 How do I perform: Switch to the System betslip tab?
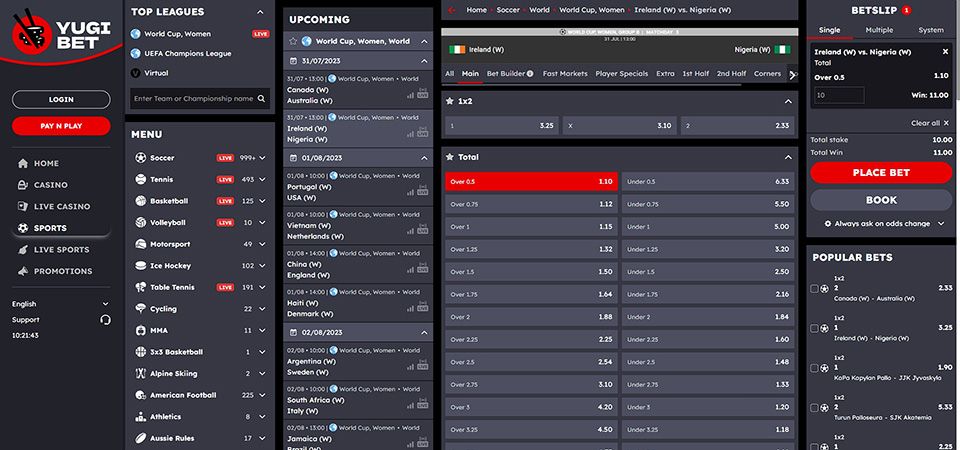click(x=931, y=30)
